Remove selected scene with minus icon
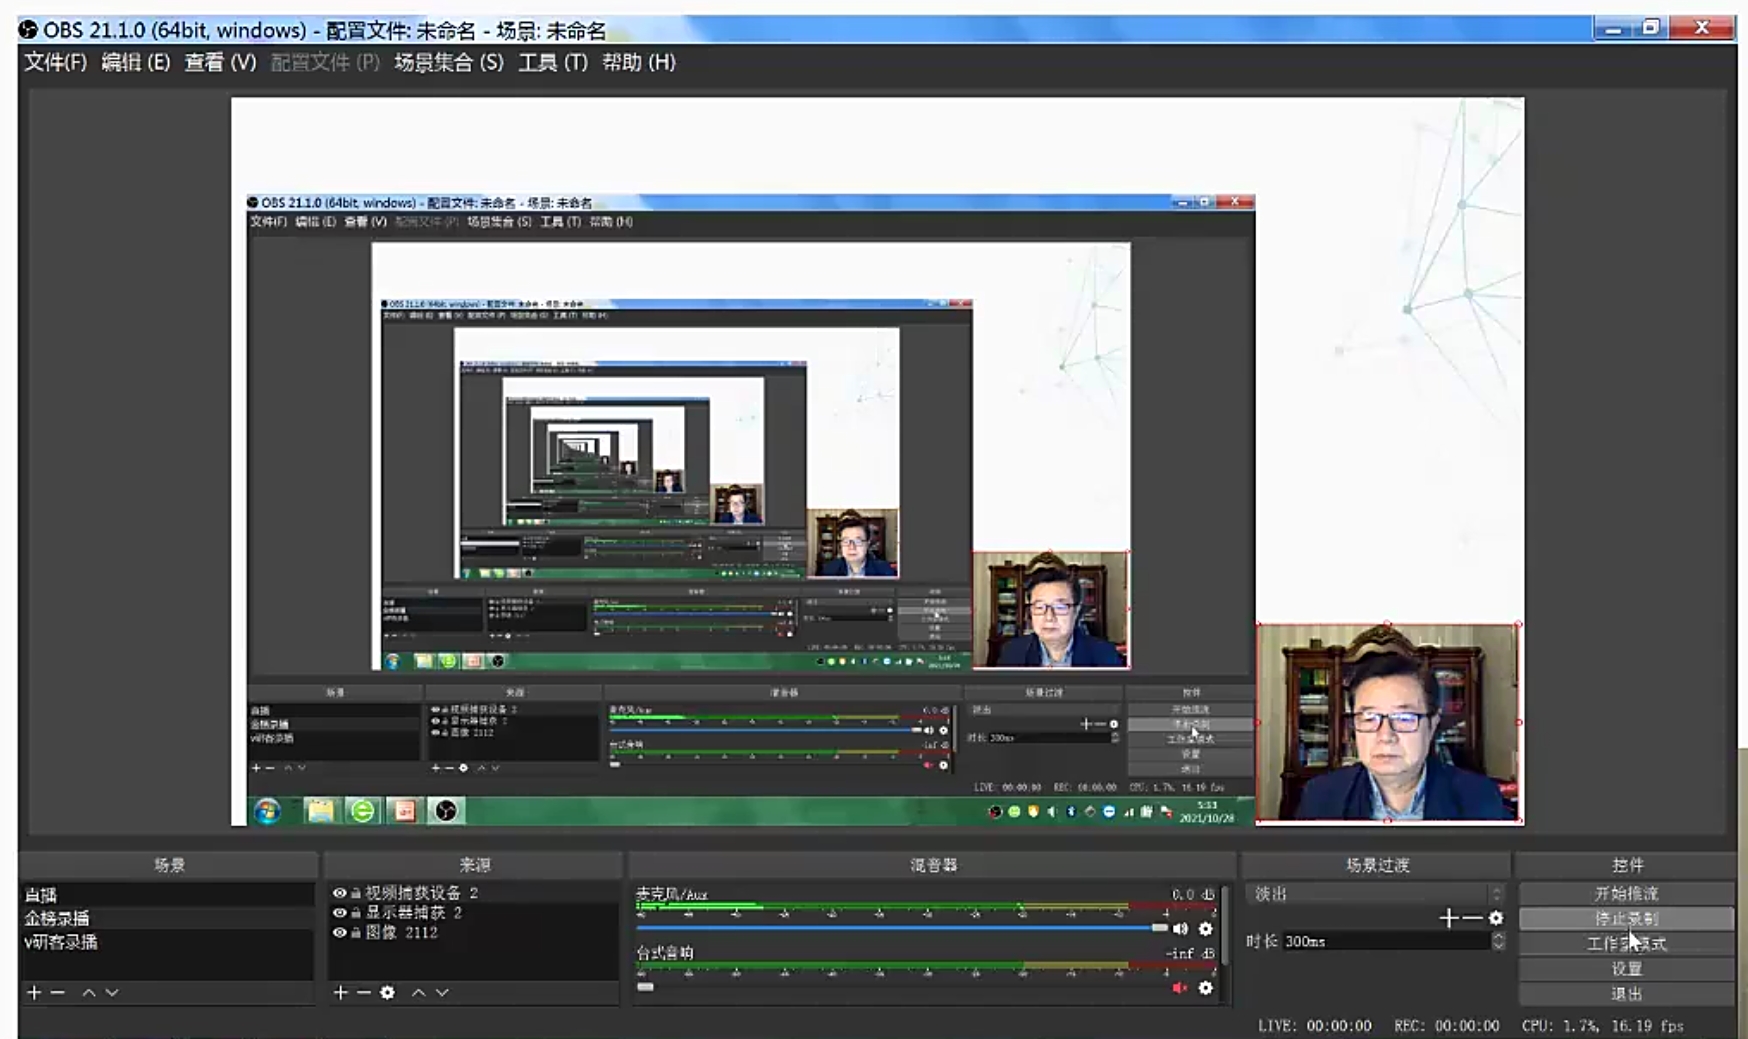This screenshot has height=1039, width=1748. coord(58,992)
